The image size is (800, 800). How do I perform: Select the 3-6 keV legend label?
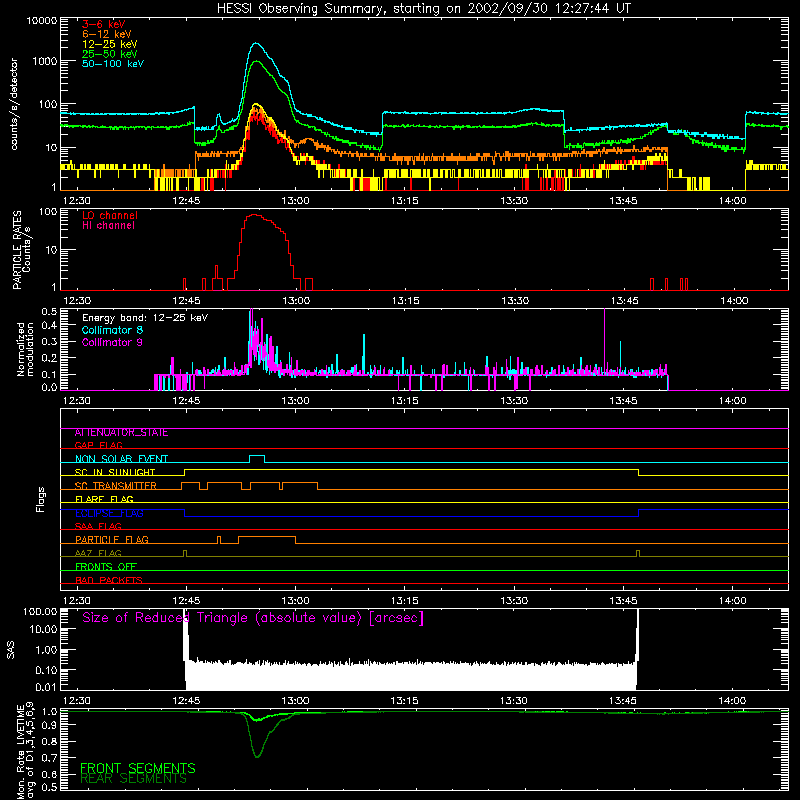tap(103, 24)
